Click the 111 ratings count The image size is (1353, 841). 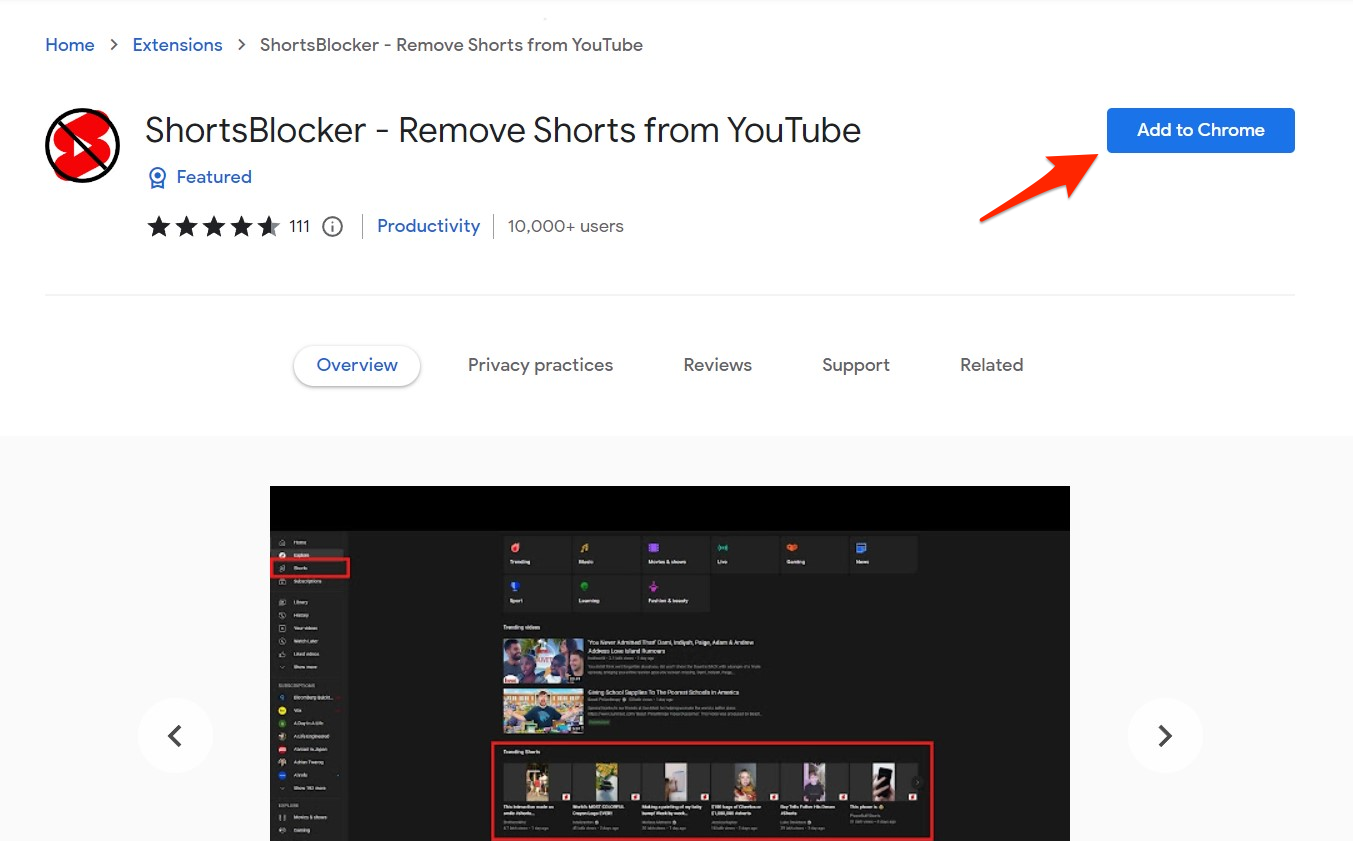299,226
